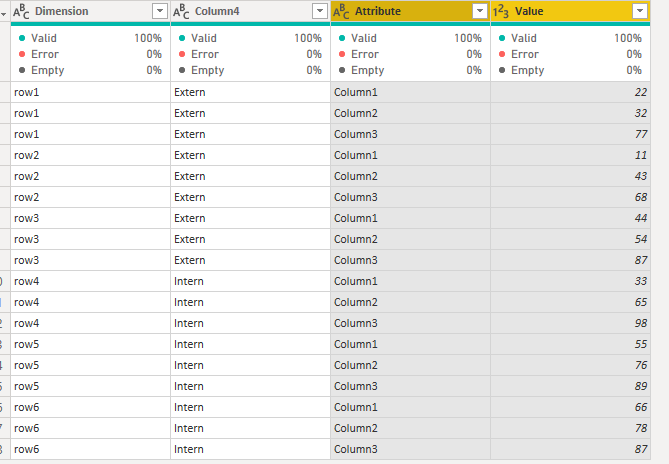The height and width of the screenshot is (464, 669).
Task: Click the value cell 76
Action: click(x=570, y=365)
